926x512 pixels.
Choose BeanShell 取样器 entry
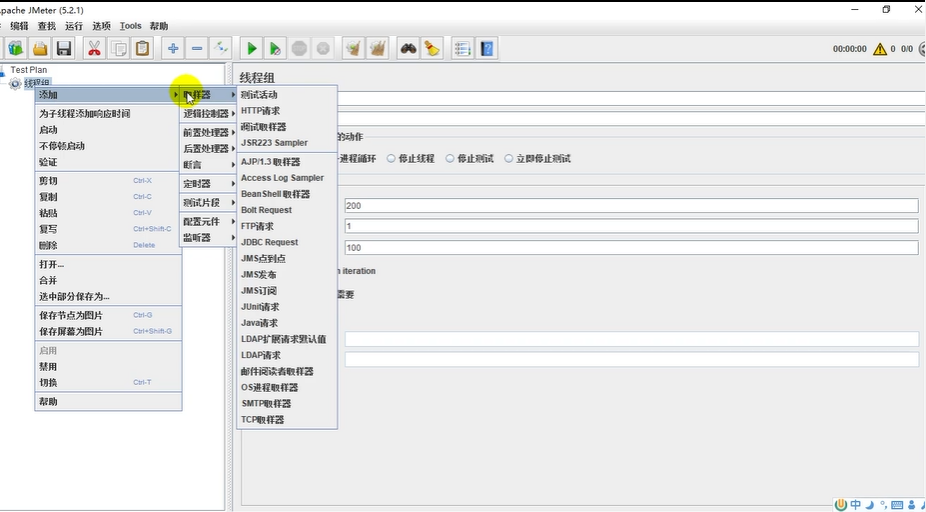click(287, 194)
